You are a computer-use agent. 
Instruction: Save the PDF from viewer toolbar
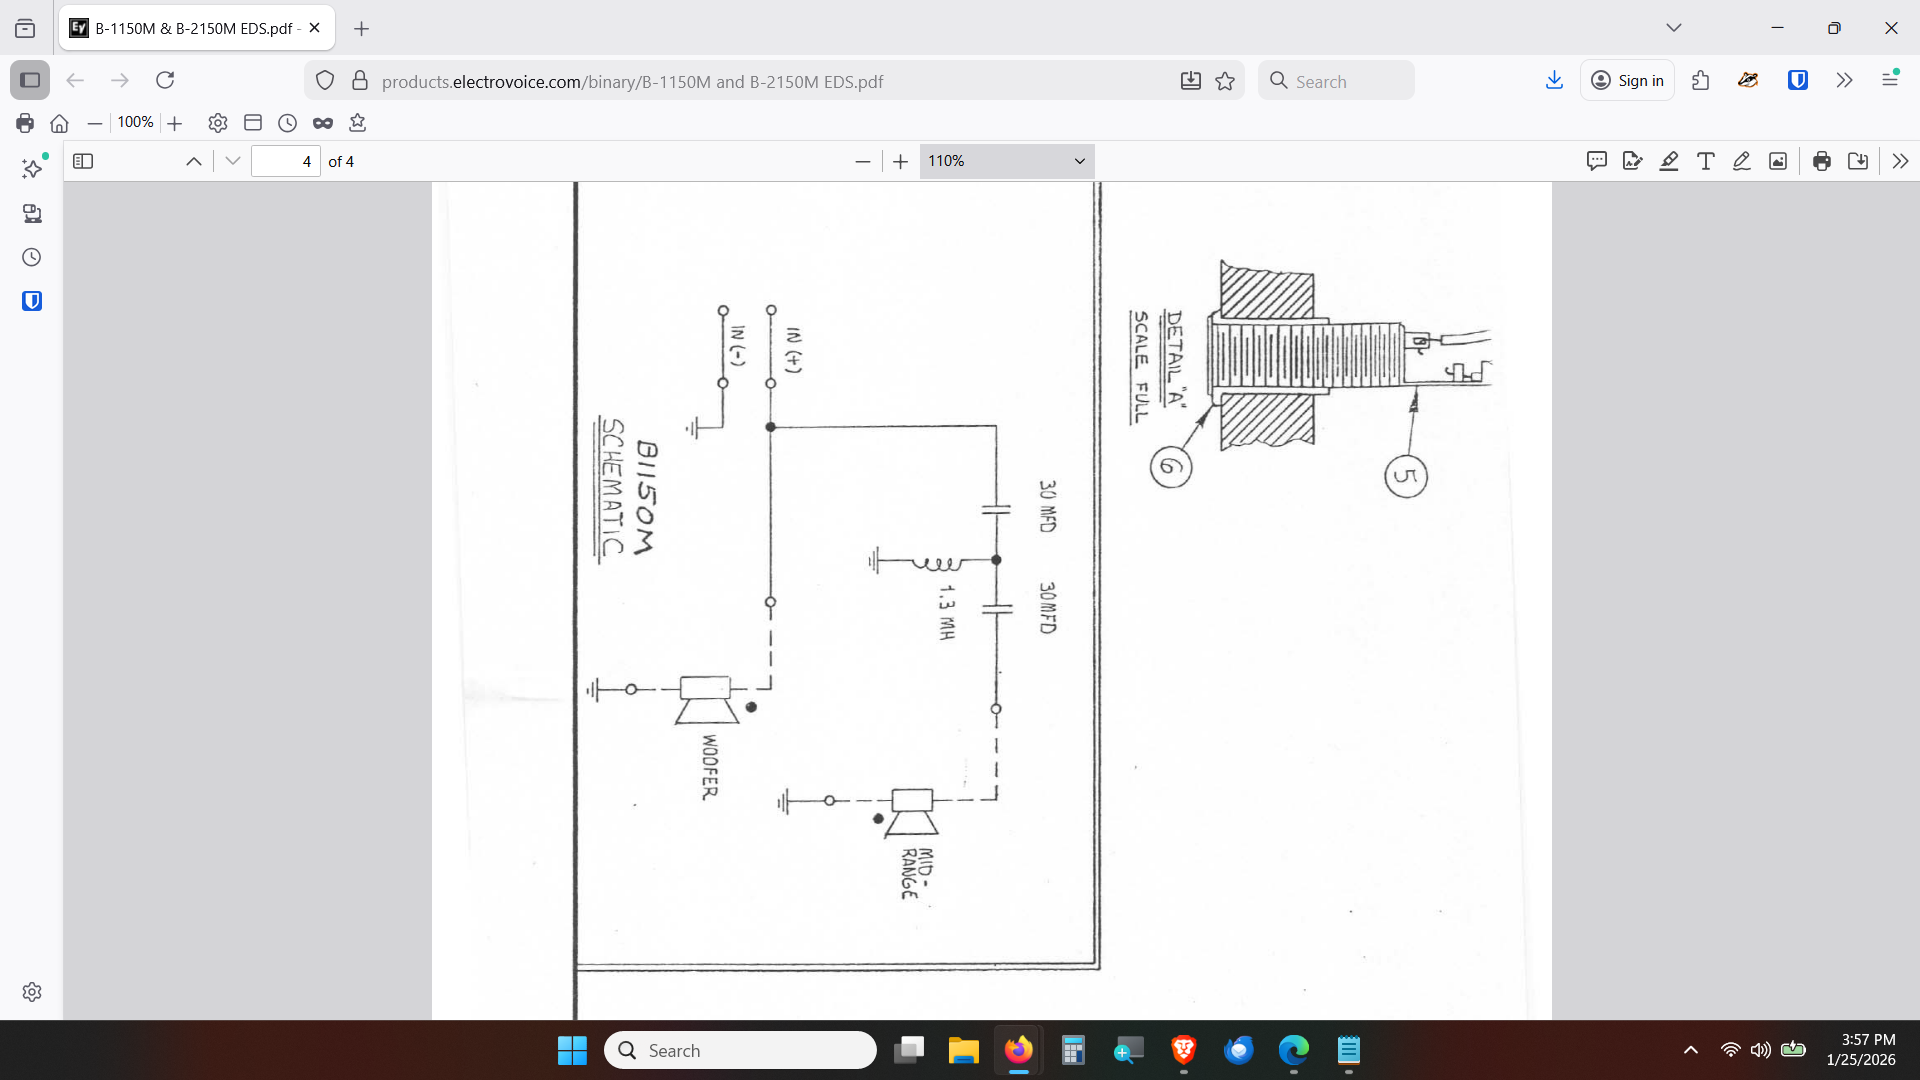[1858, 161]
